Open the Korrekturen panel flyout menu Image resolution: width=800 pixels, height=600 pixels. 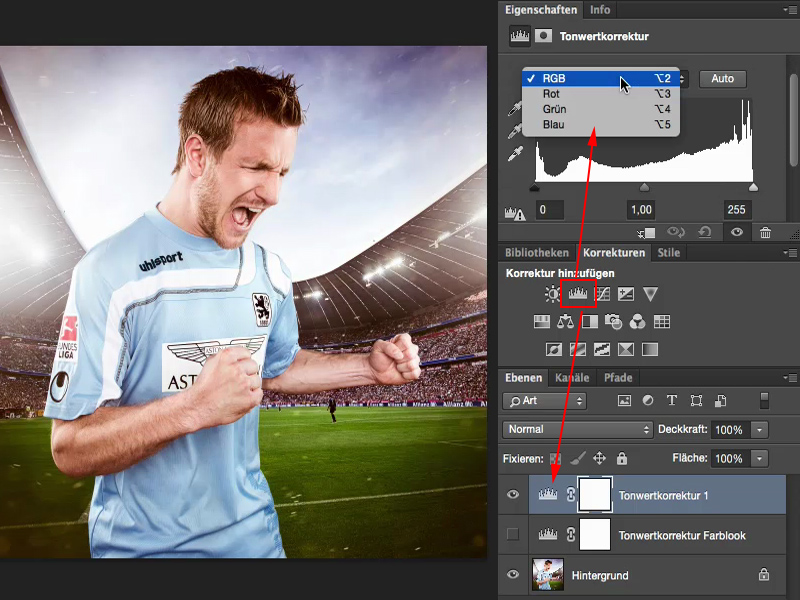(790, 253)
